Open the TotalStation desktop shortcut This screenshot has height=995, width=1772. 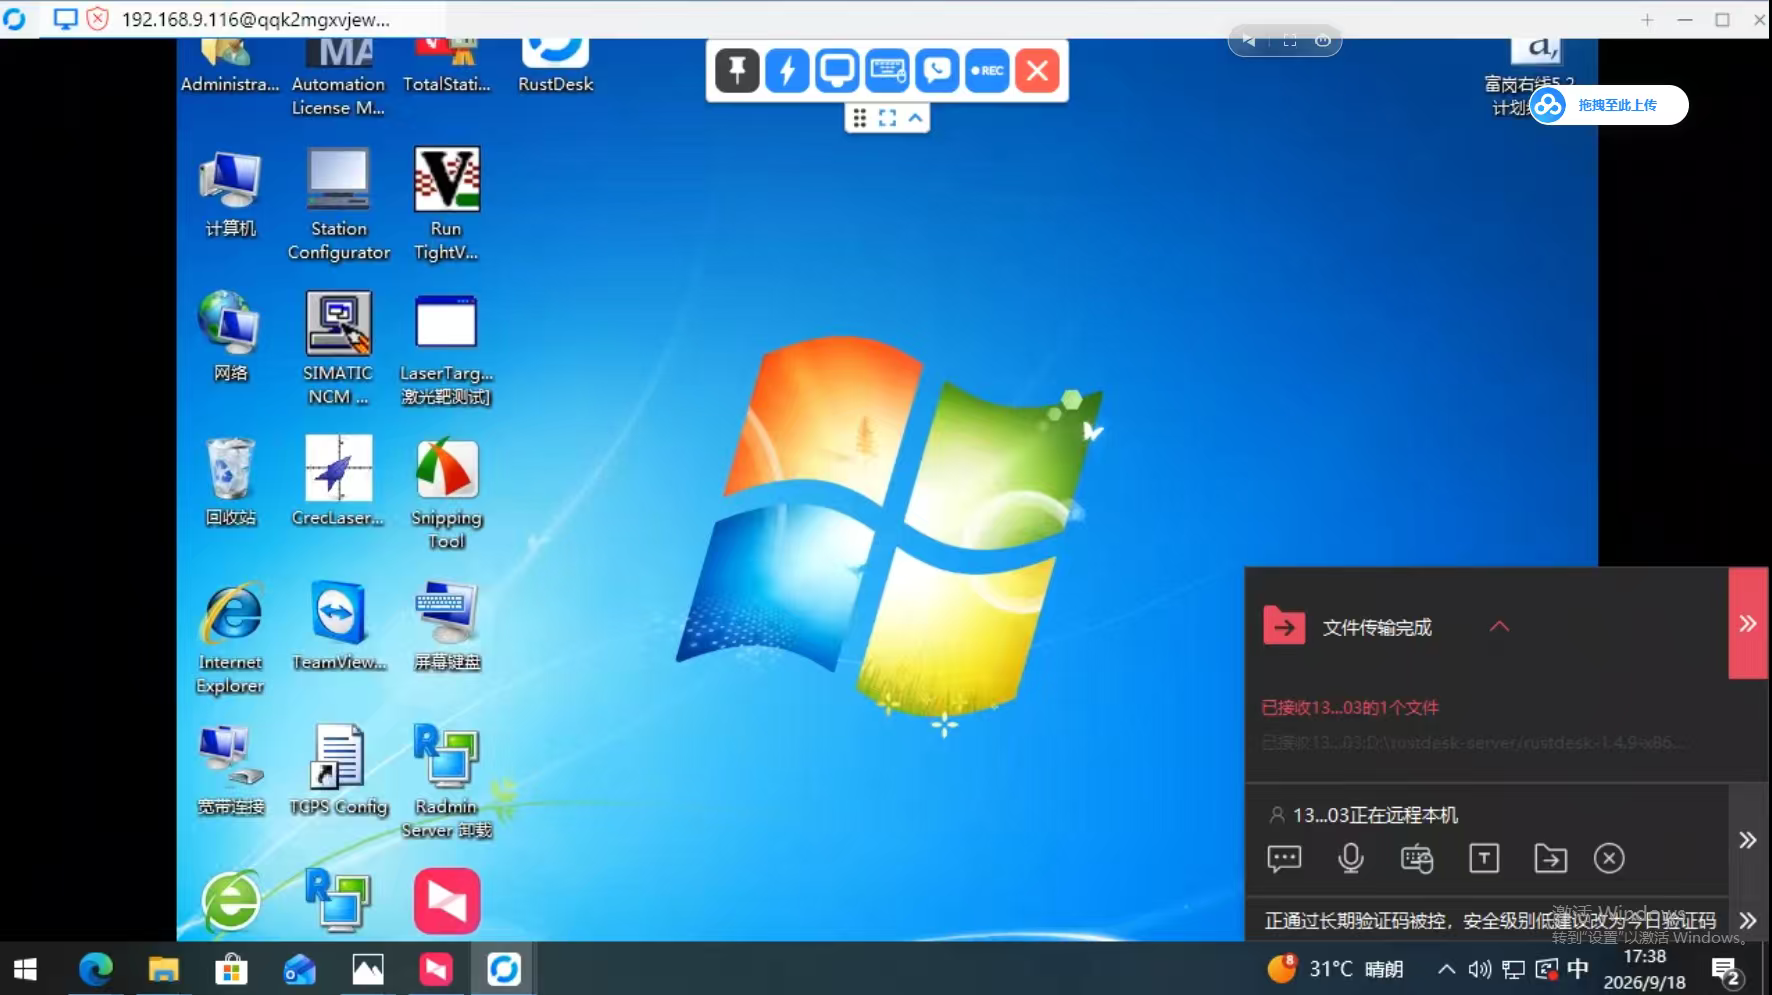click(446, 66)
